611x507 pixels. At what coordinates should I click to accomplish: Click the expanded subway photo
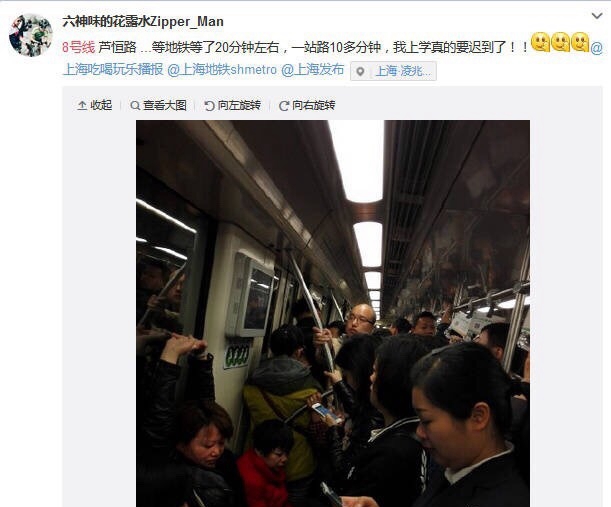tap(333, 313)
